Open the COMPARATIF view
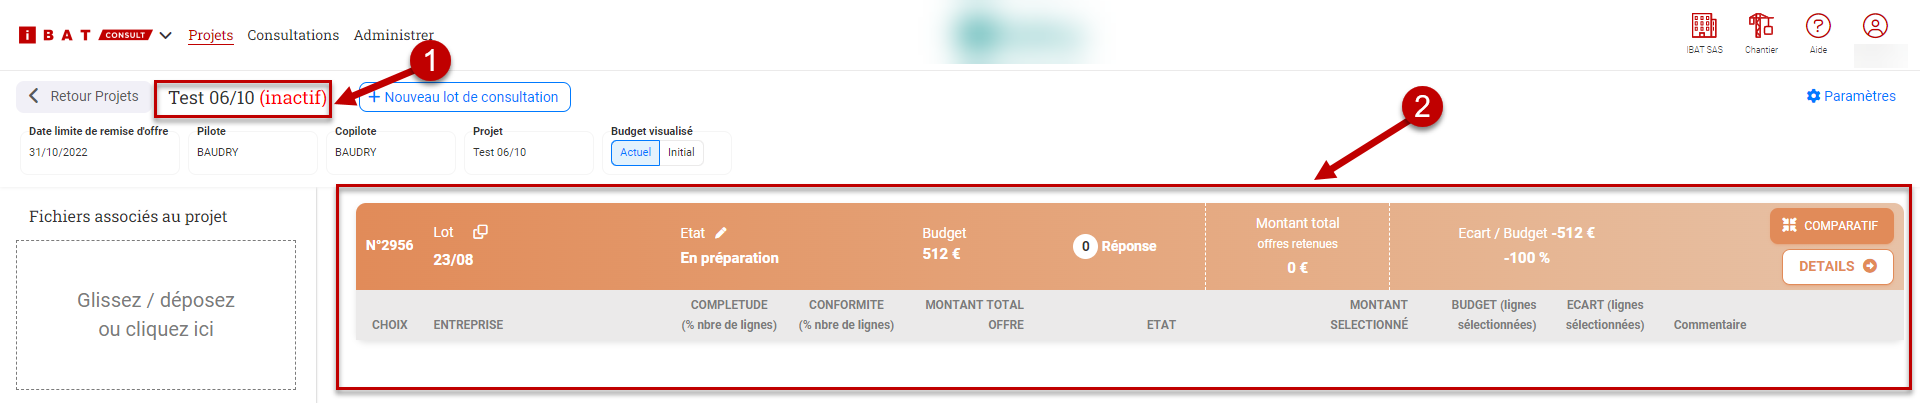Screen dimensions: 1920x403 click(1831, 226)
